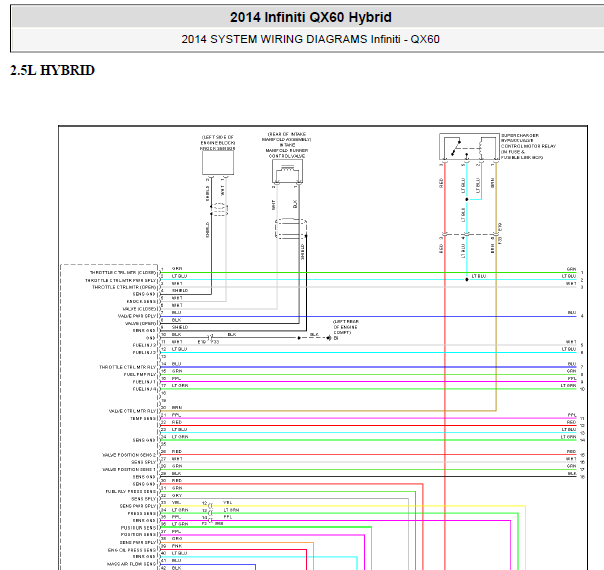Screen dimensions: 604x570
Task: Click the intake manifold runner control valve symbol
Action: 285,173
